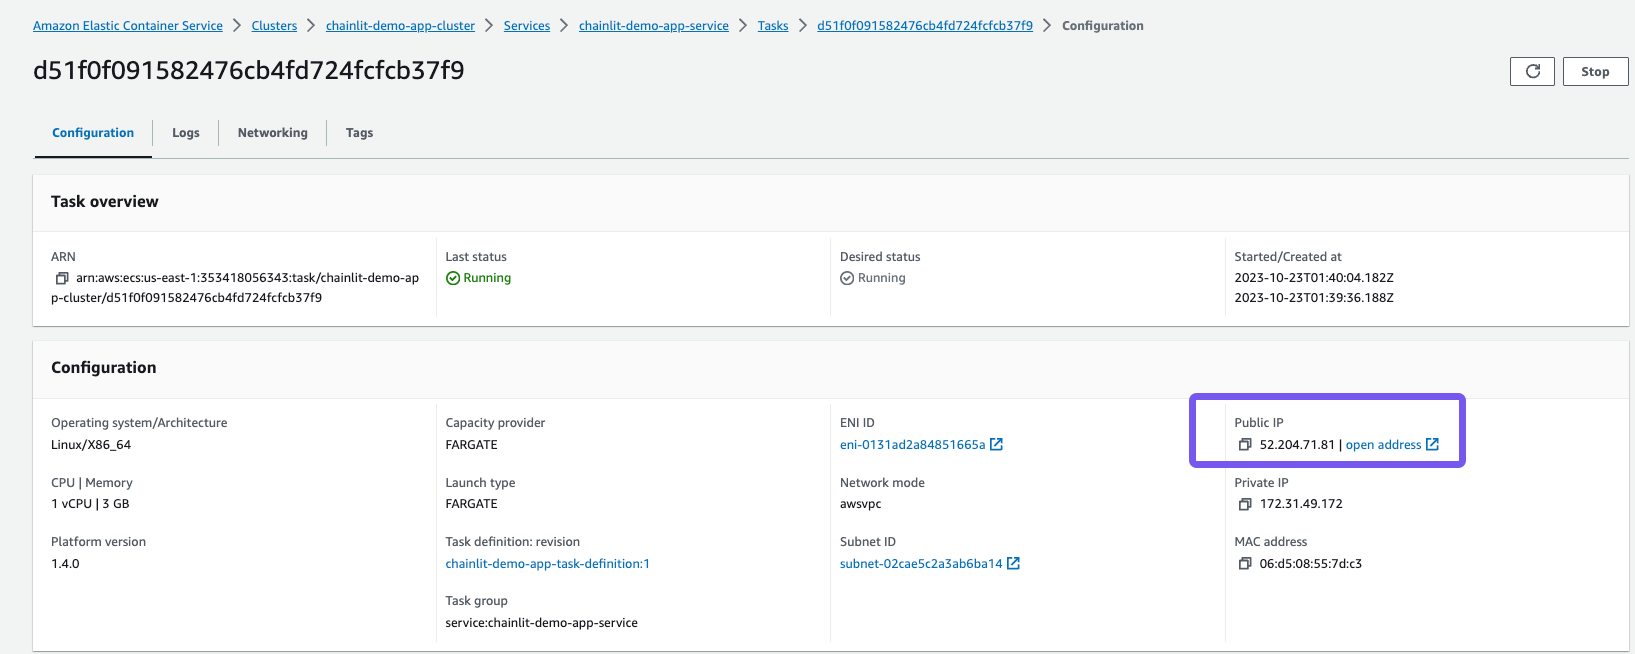The image size is (1635, 654).
Task: Copy the task ARN with copy icon
Action: tap(62, 278)
